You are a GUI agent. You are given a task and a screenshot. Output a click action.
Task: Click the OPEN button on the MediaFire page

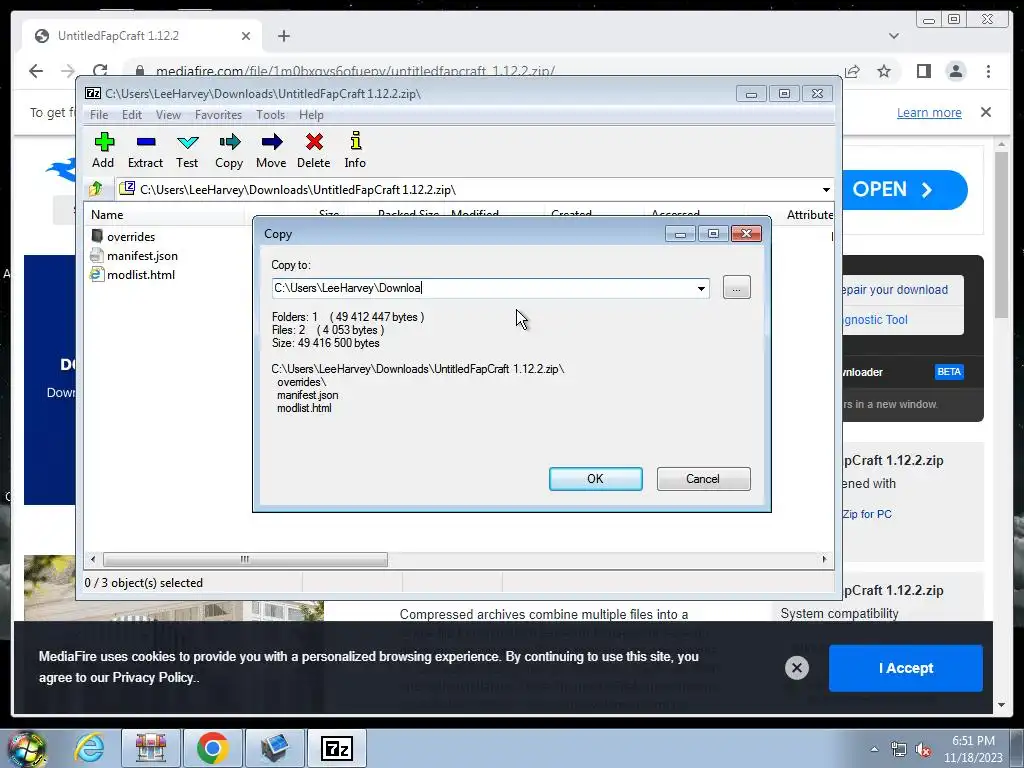904,190
